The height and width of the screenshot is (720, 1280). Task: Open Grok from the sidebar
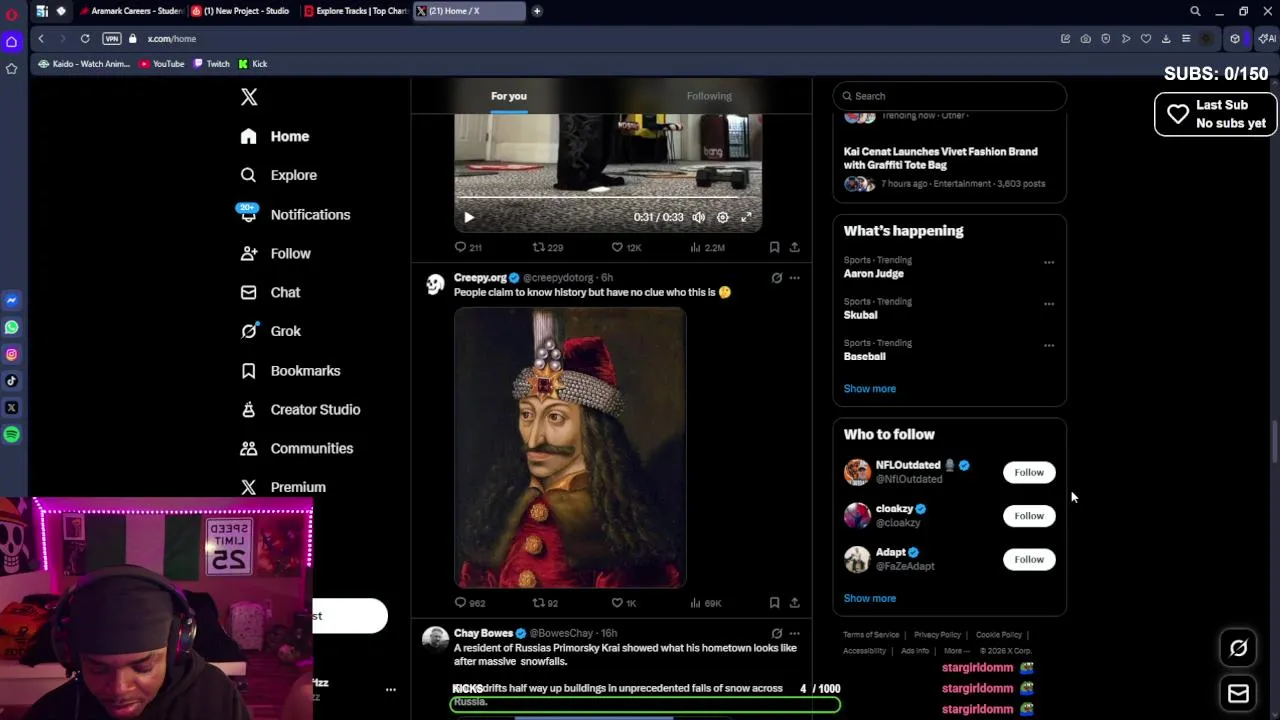[271, 331]
